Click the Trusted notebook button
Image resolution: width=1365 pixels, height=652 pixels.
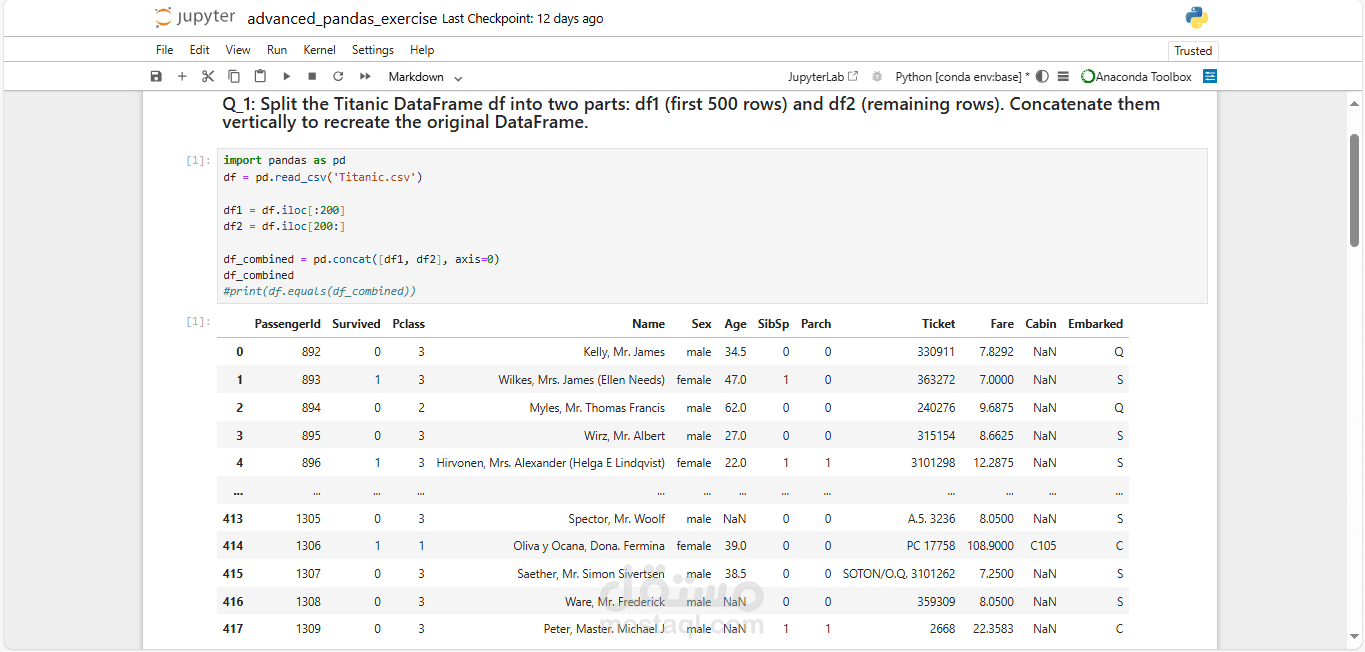pyautogui.click(x=1192, y=51)
